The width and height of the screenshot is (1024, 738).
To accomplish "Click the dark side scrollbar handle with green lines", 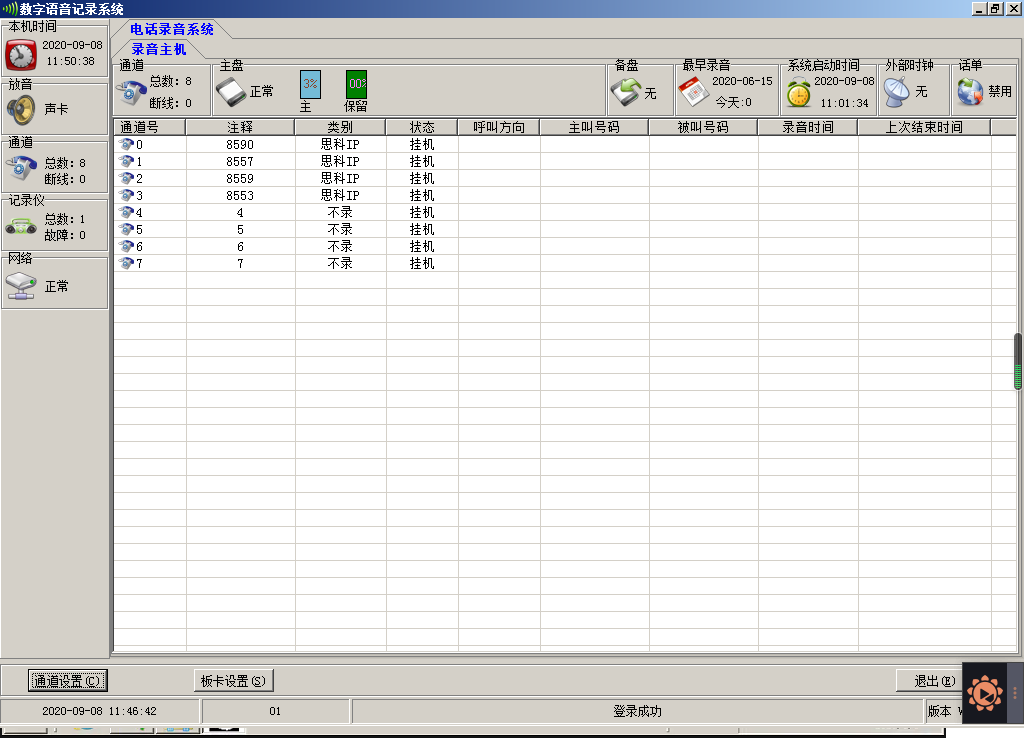I will point(1017,361).
